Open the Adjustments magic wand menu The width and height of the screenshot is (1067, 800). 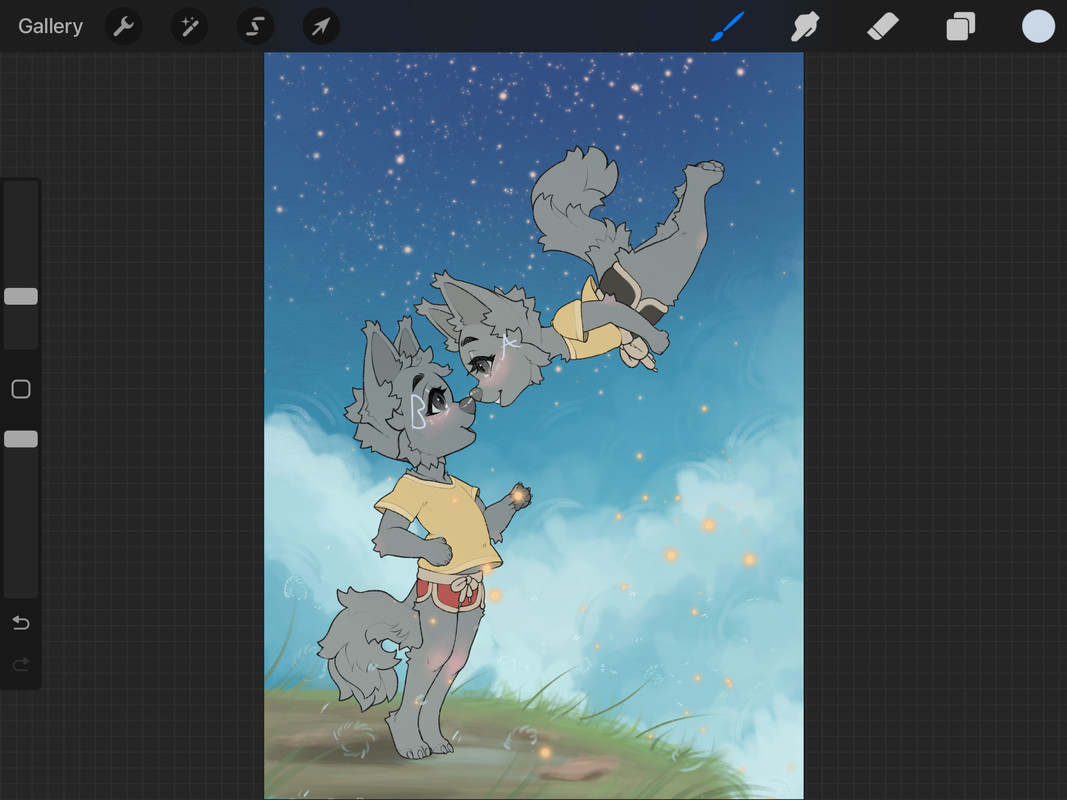189,27
